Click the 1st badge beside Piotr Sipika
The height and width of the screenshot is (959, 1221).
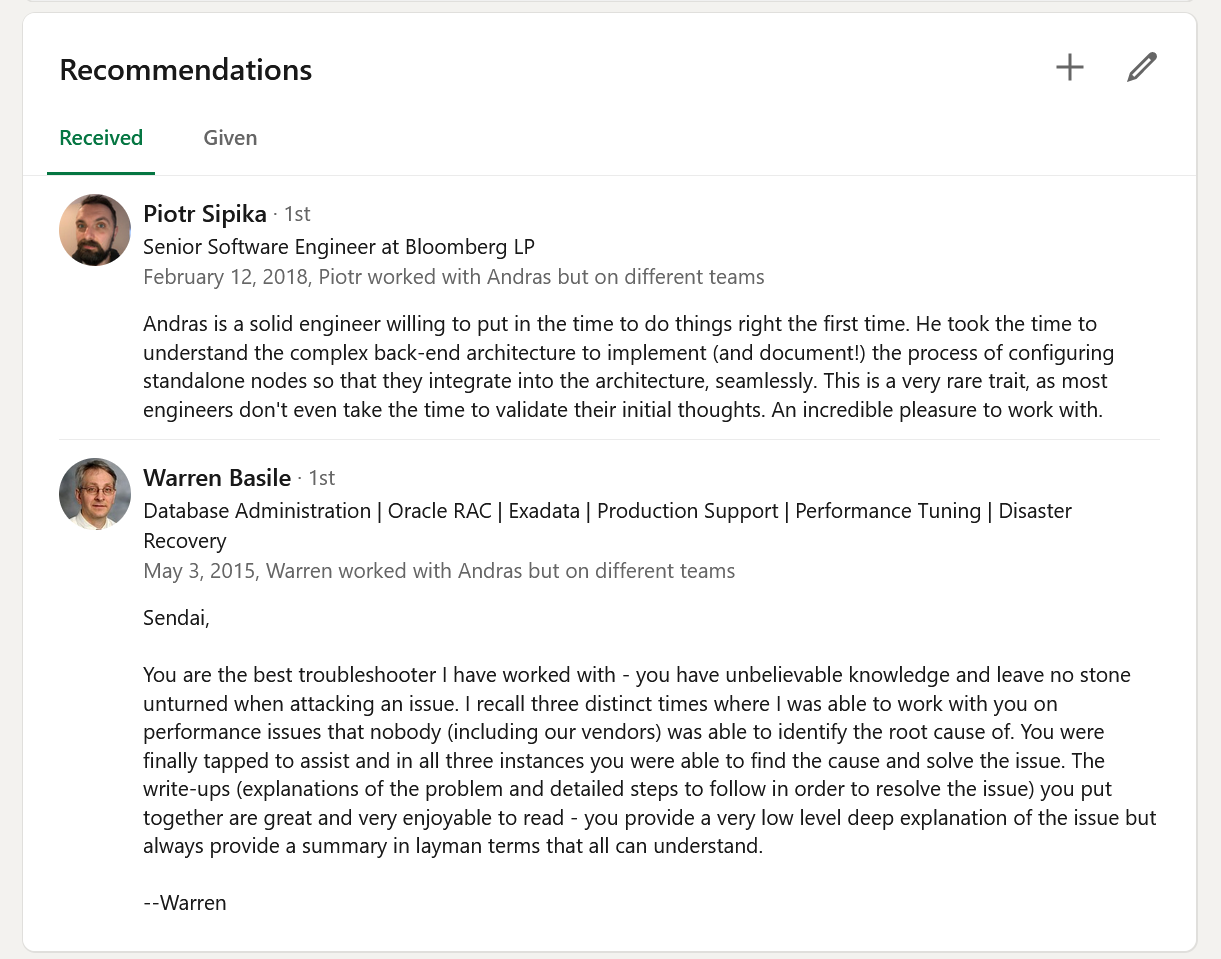[x=297, y=214]
